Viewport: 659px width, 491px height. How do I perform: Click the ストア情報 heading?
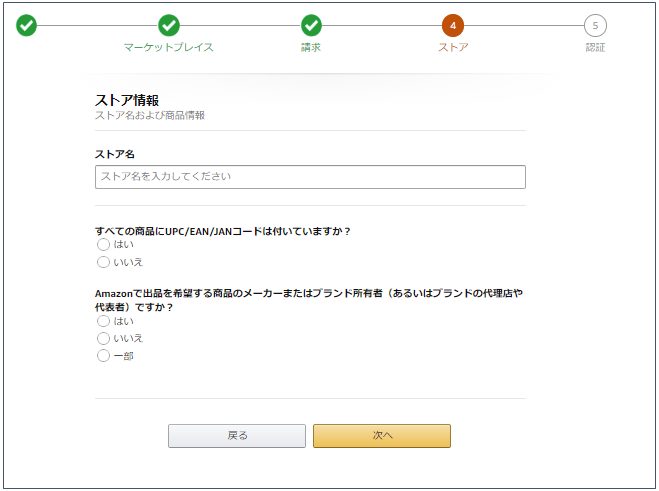point(127,100)
